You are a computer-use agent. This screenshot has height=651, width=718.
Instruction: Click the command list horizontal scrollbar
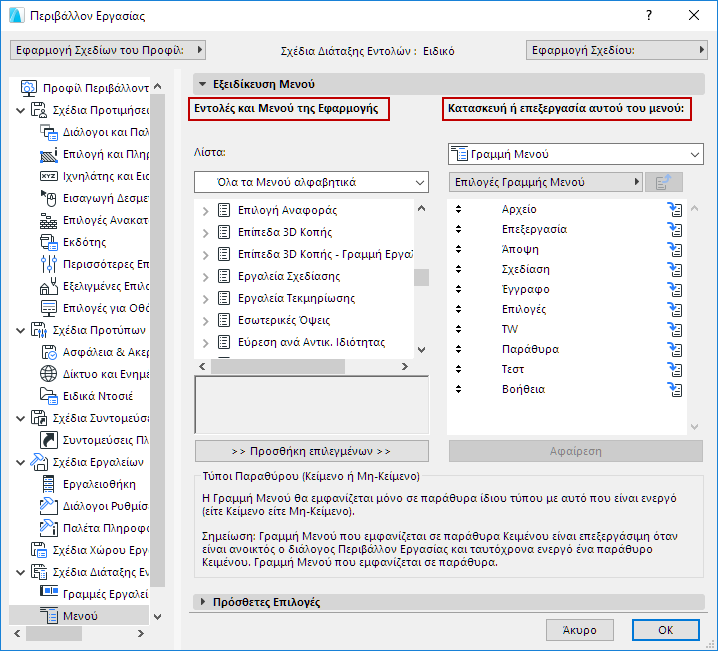278,367
